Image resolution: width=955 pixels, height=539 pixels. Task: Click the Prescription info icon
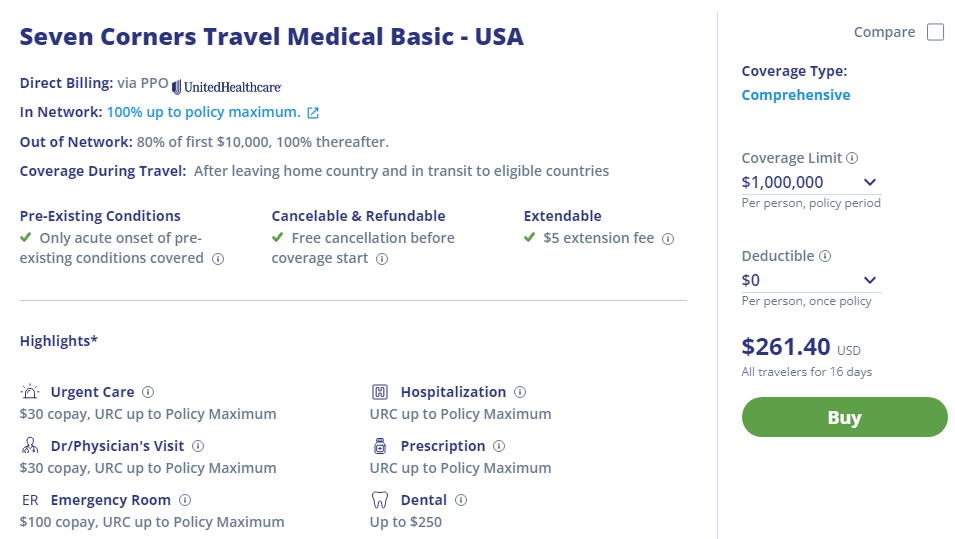(499, 446)
